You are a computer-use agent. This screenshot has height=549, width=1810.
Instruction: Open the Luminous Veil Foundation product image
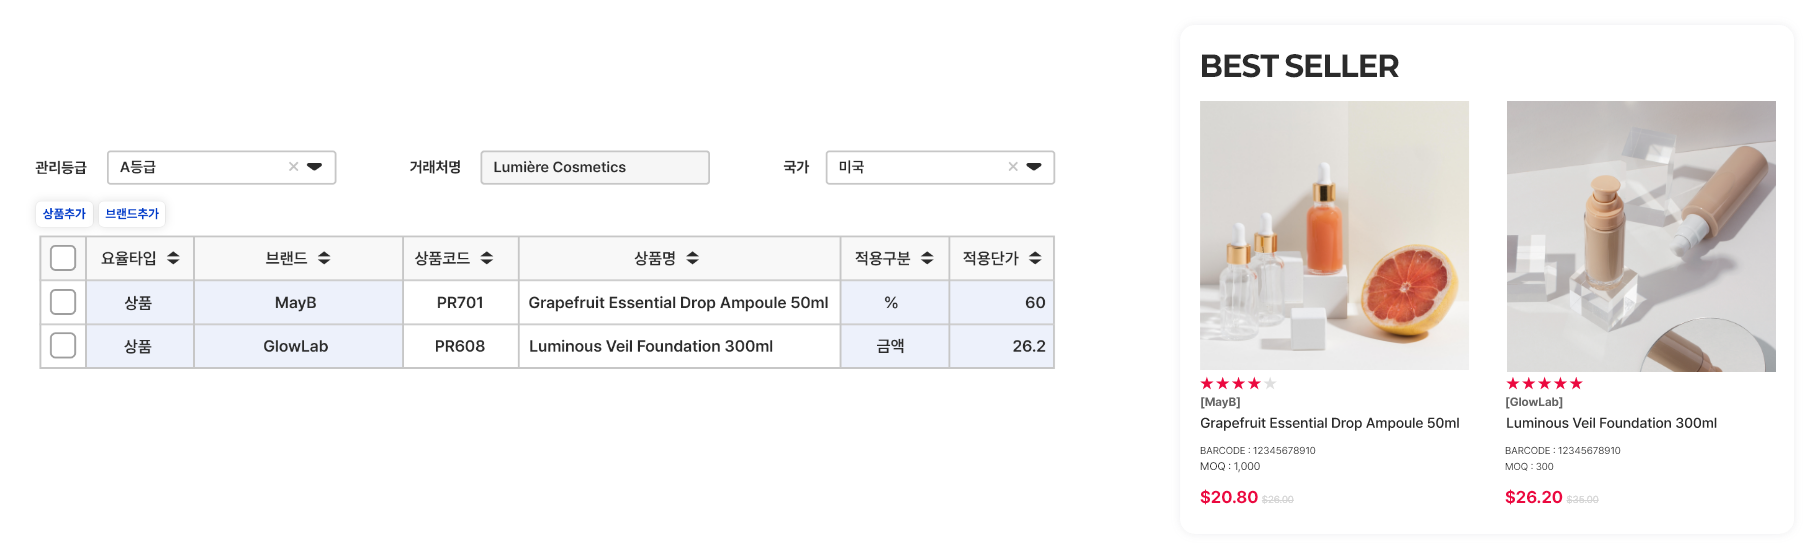coord(1641,236)
